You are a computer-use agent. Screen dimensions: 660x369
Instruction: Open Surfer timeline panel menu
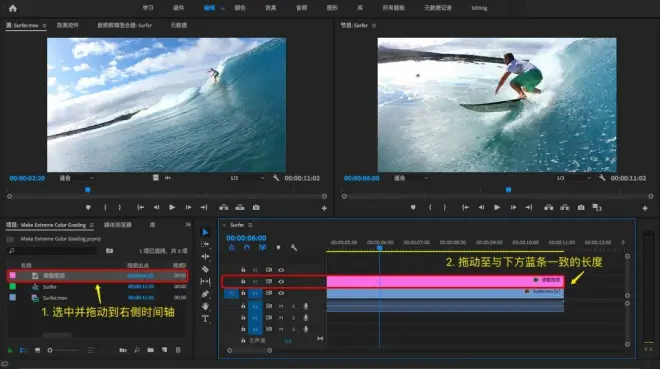tap(250, 225)
